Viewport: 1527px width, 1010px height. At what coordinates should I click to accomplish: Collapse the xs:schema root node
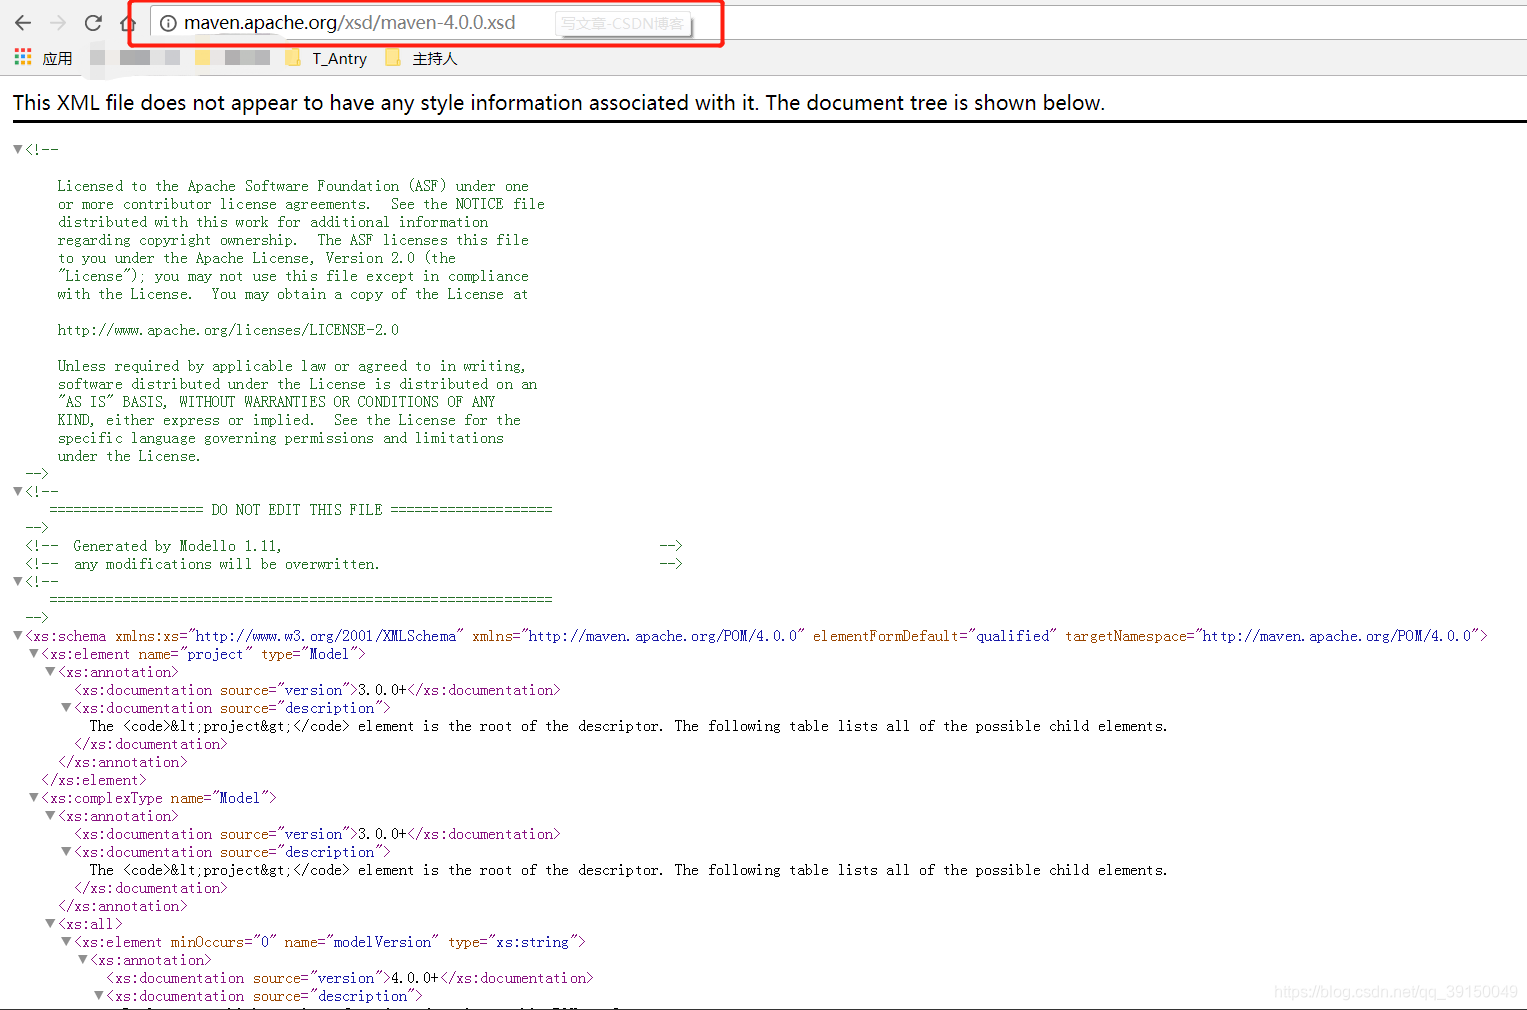[17, 635]
